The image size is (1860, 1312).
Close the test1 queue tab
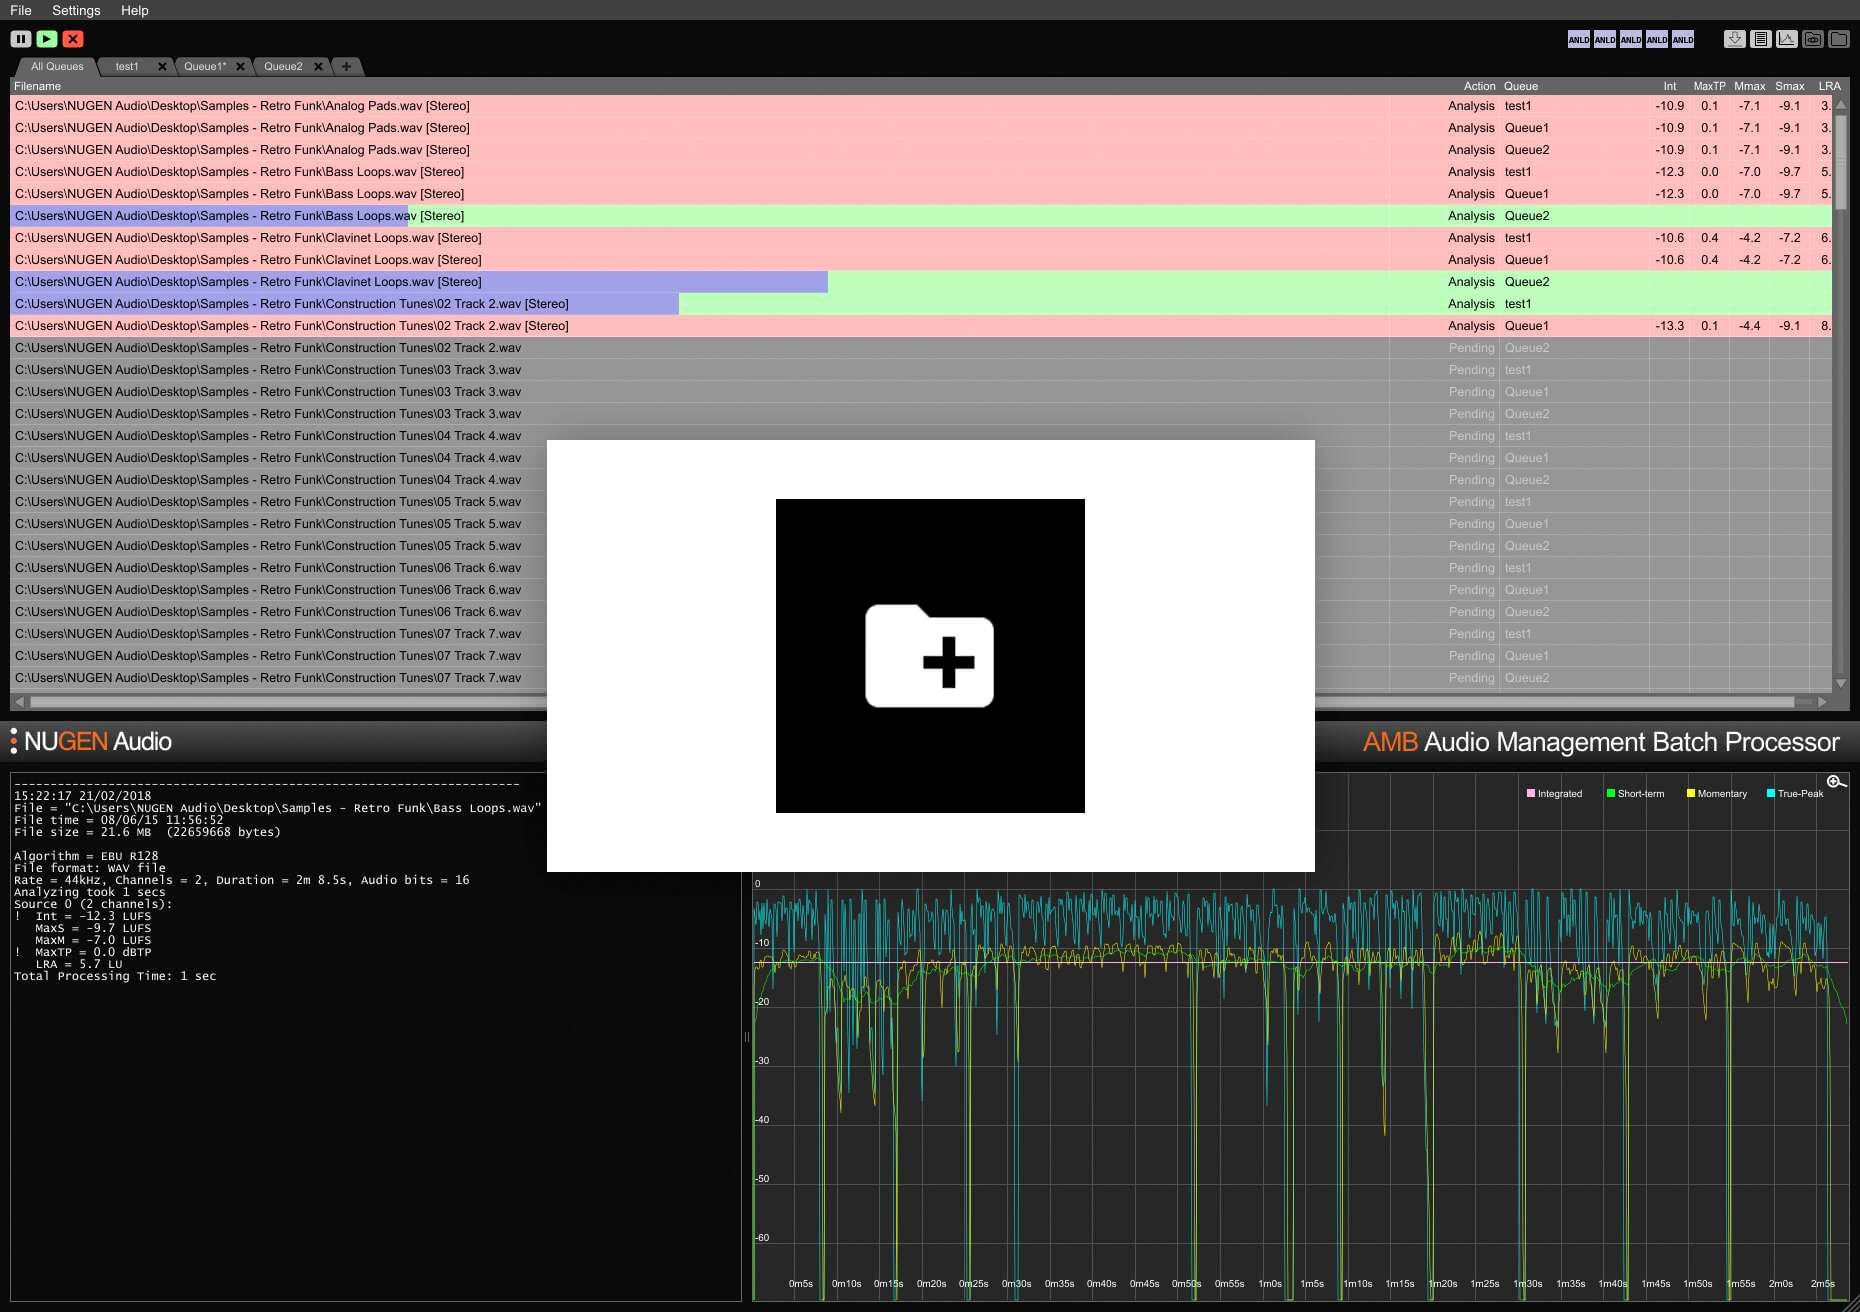(x=162, y=67)
